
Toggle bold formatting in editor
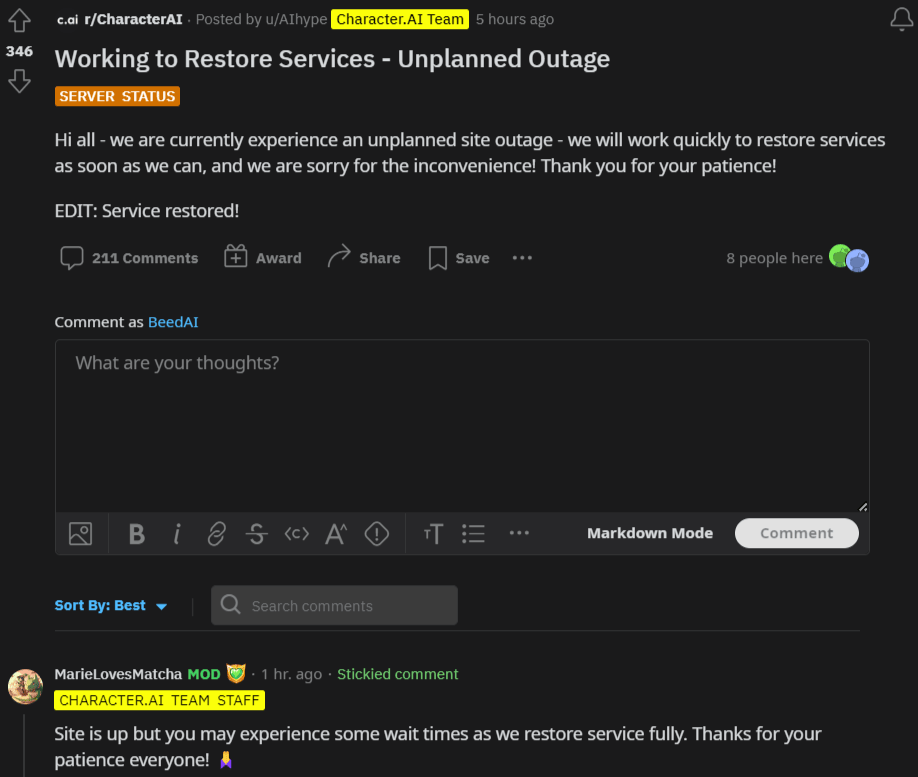pyautogui.click(x=136, y=533)
